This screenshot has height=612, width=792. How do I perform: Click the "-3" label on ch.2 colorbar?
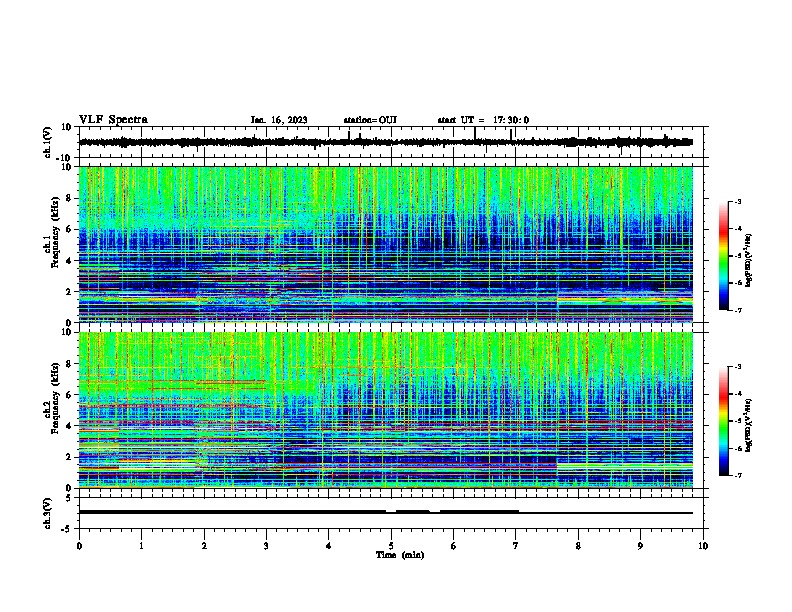pos(738,367)
